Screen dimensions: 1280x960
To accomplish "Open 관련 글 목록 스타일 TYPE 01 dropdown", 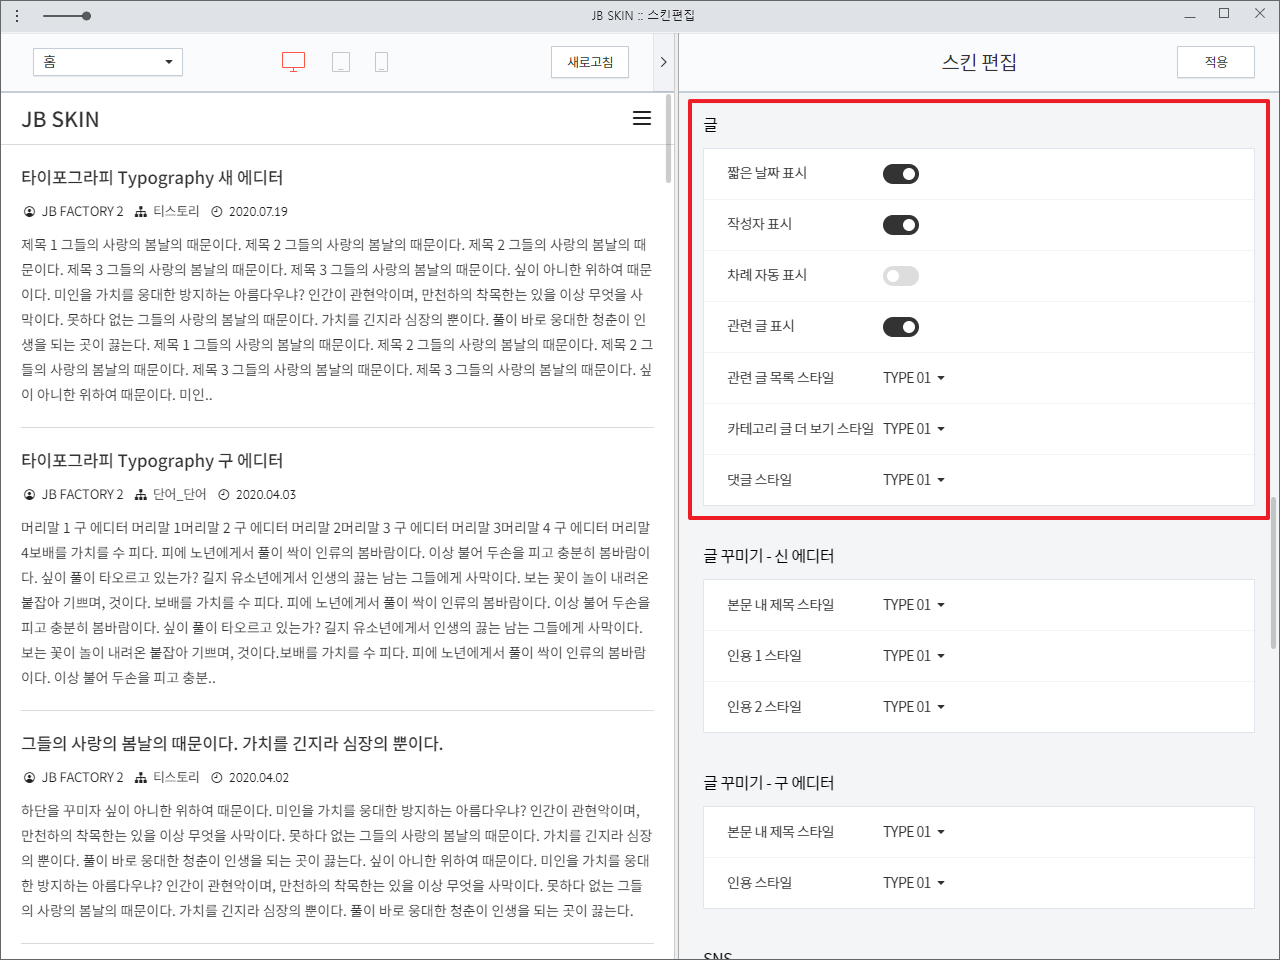I will pyautogui.click(x=914, y=378).
